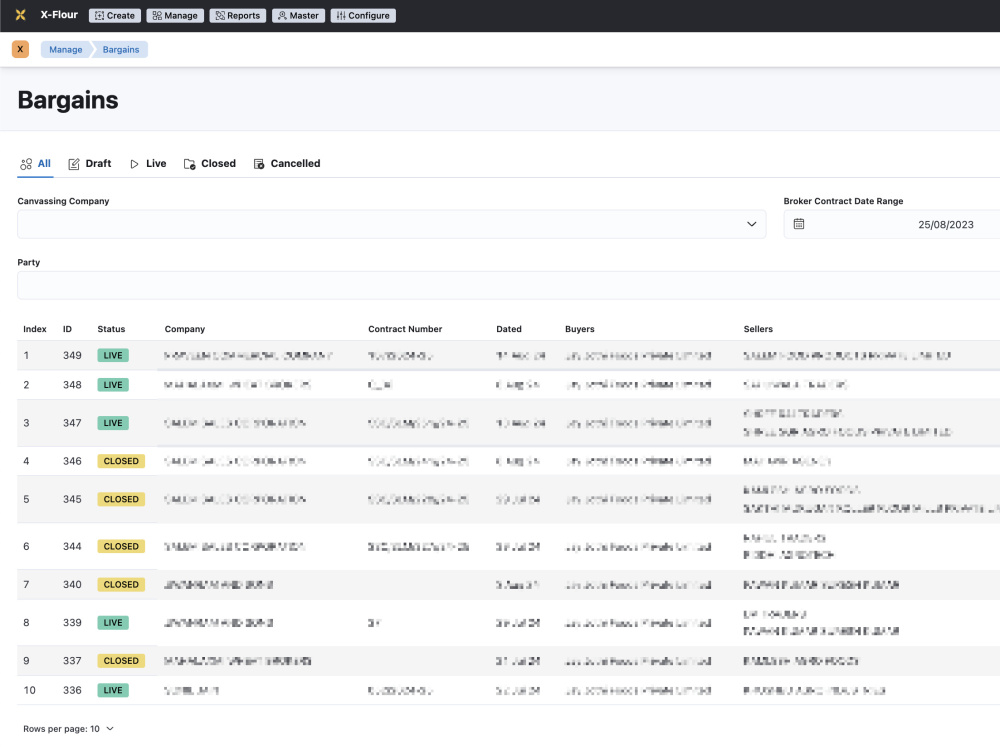Click the Sellers column header
1000x750 pixels.
pos(758,329)
